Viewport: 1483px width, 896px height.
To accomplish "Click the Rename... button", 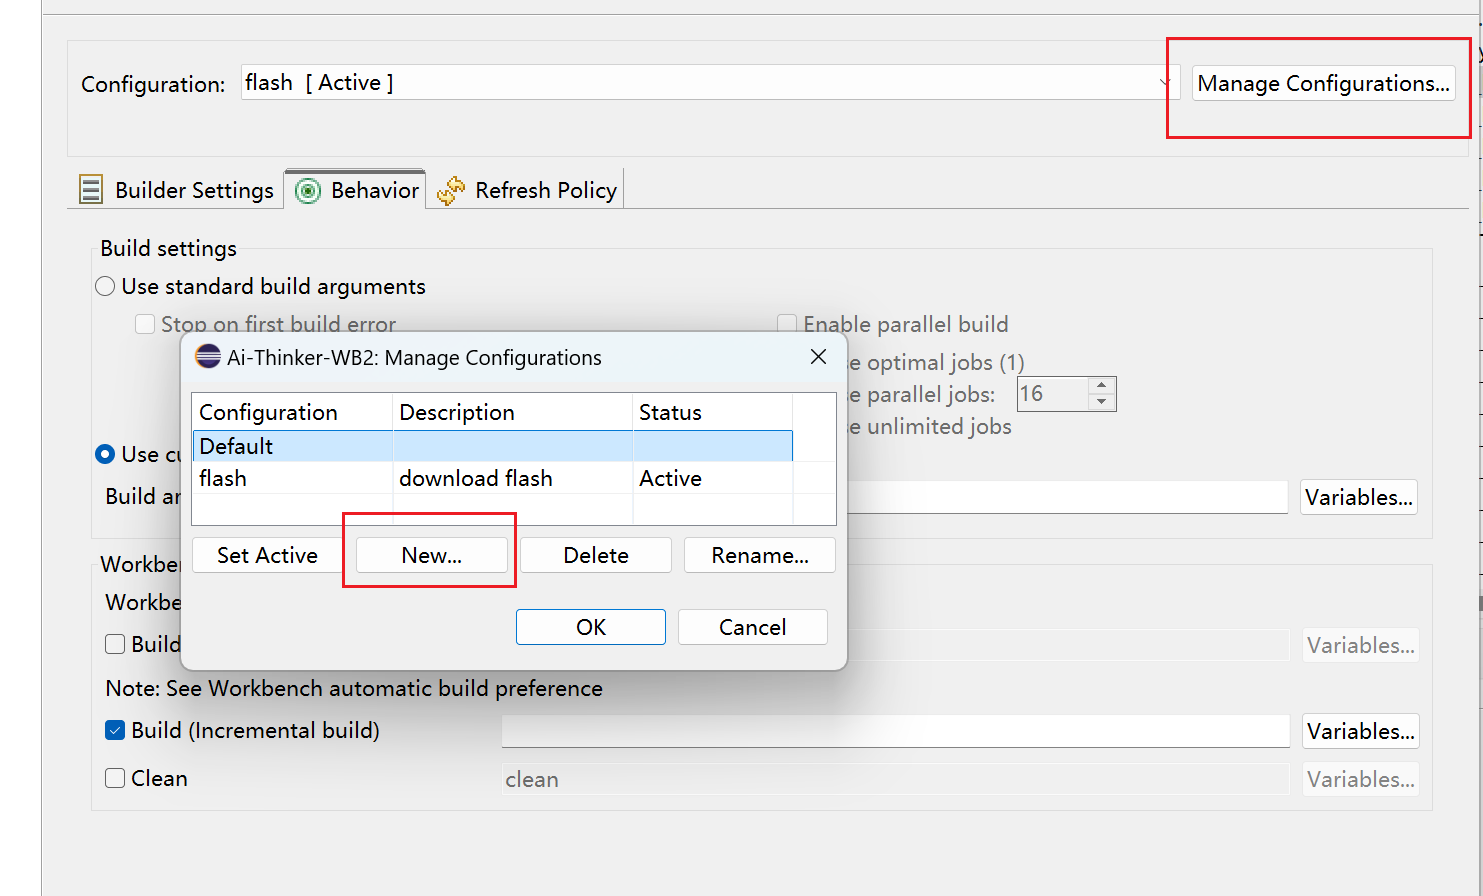I will pos(760,555).
